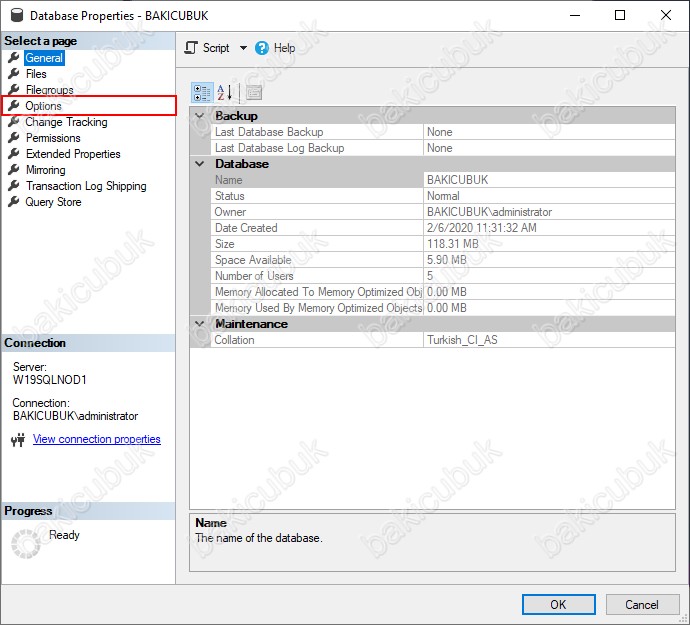690x625 pixels.
Task: Click the blue Help question mark icon
Action: (261, 48)
